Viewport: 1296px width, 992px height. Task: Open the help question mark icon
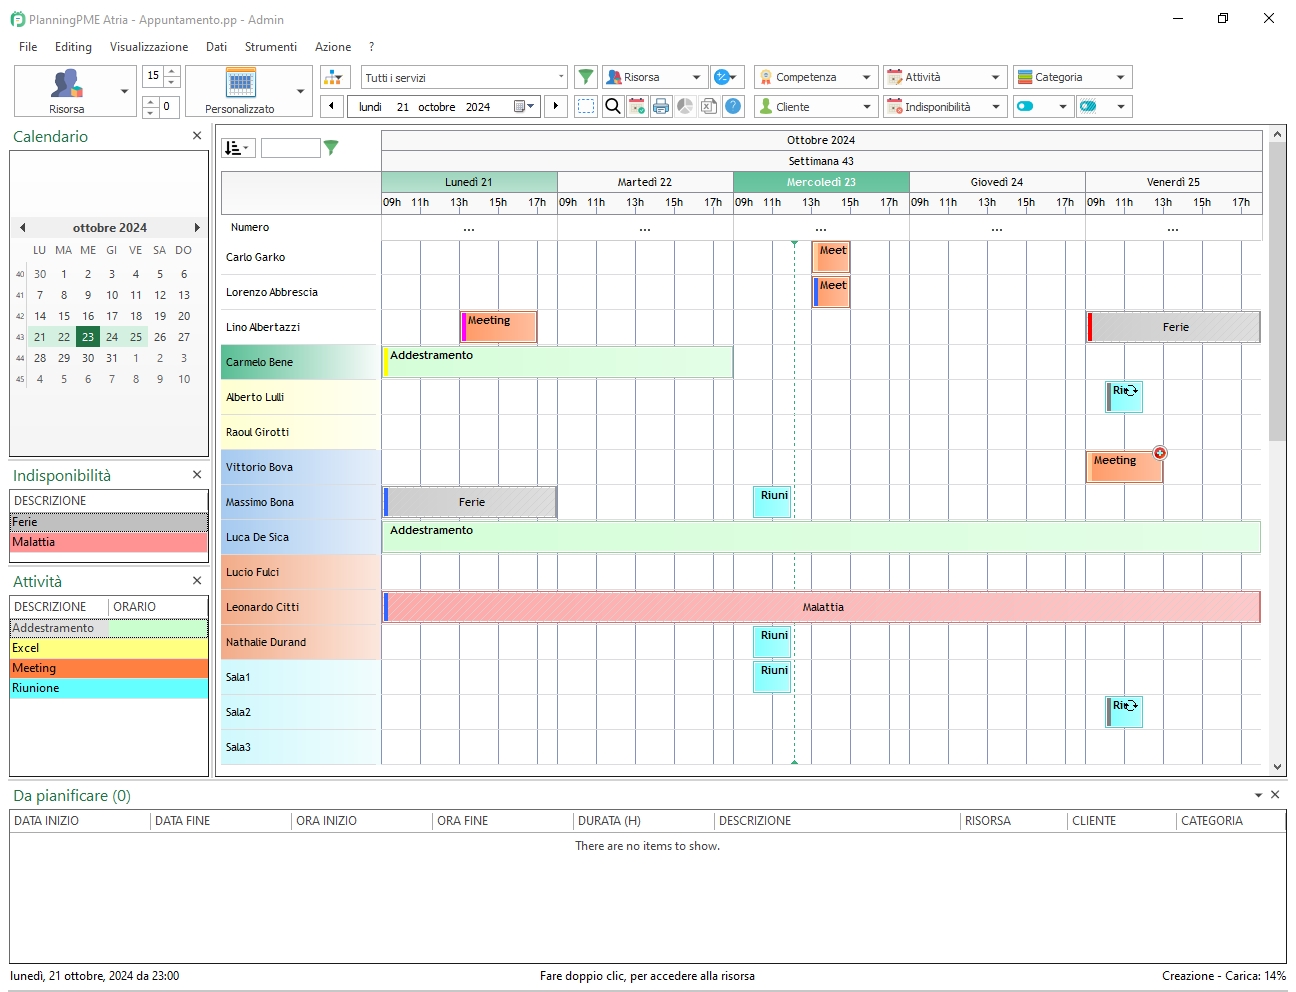pos(733,106)
